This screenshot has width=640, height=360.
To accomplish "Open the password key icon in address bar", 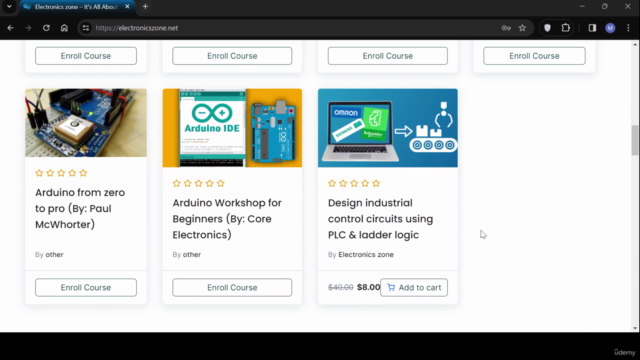I will pos(506,28).
